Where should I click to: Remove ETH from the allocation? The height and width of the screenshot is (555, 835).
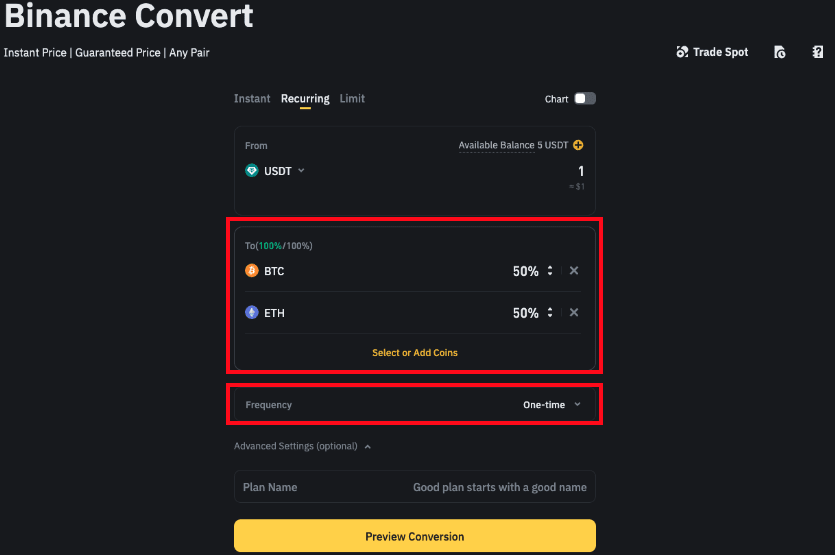574,313
